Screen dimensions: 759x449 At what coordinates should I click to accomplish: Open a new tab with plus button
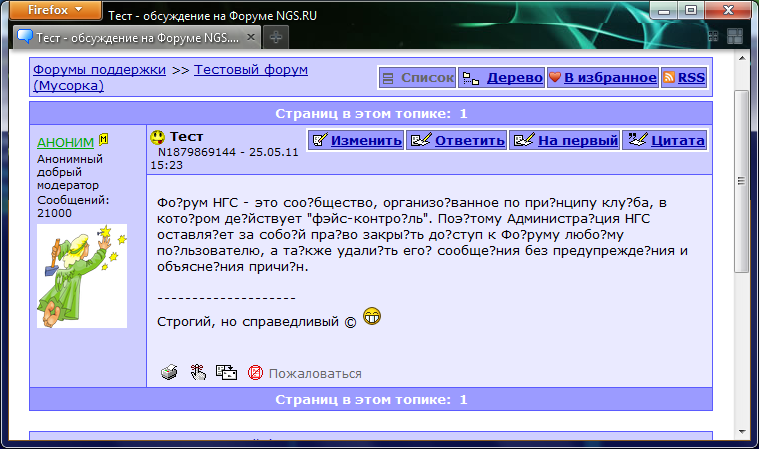coord(276,37)
